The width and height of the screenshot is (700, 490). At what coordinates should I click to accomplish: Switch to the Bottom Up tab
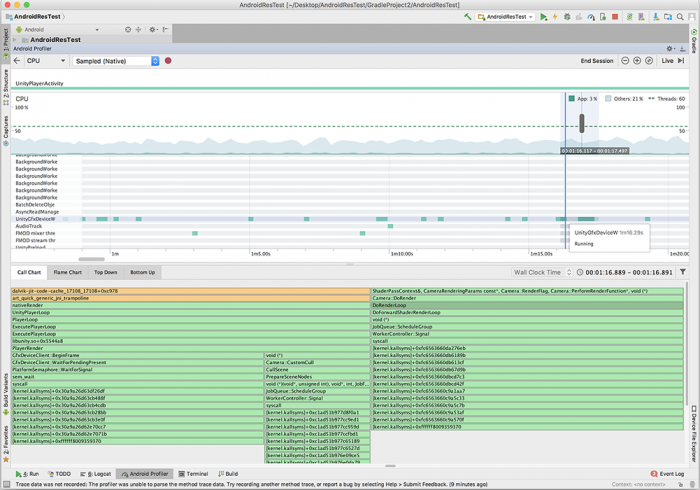point(142,272)
